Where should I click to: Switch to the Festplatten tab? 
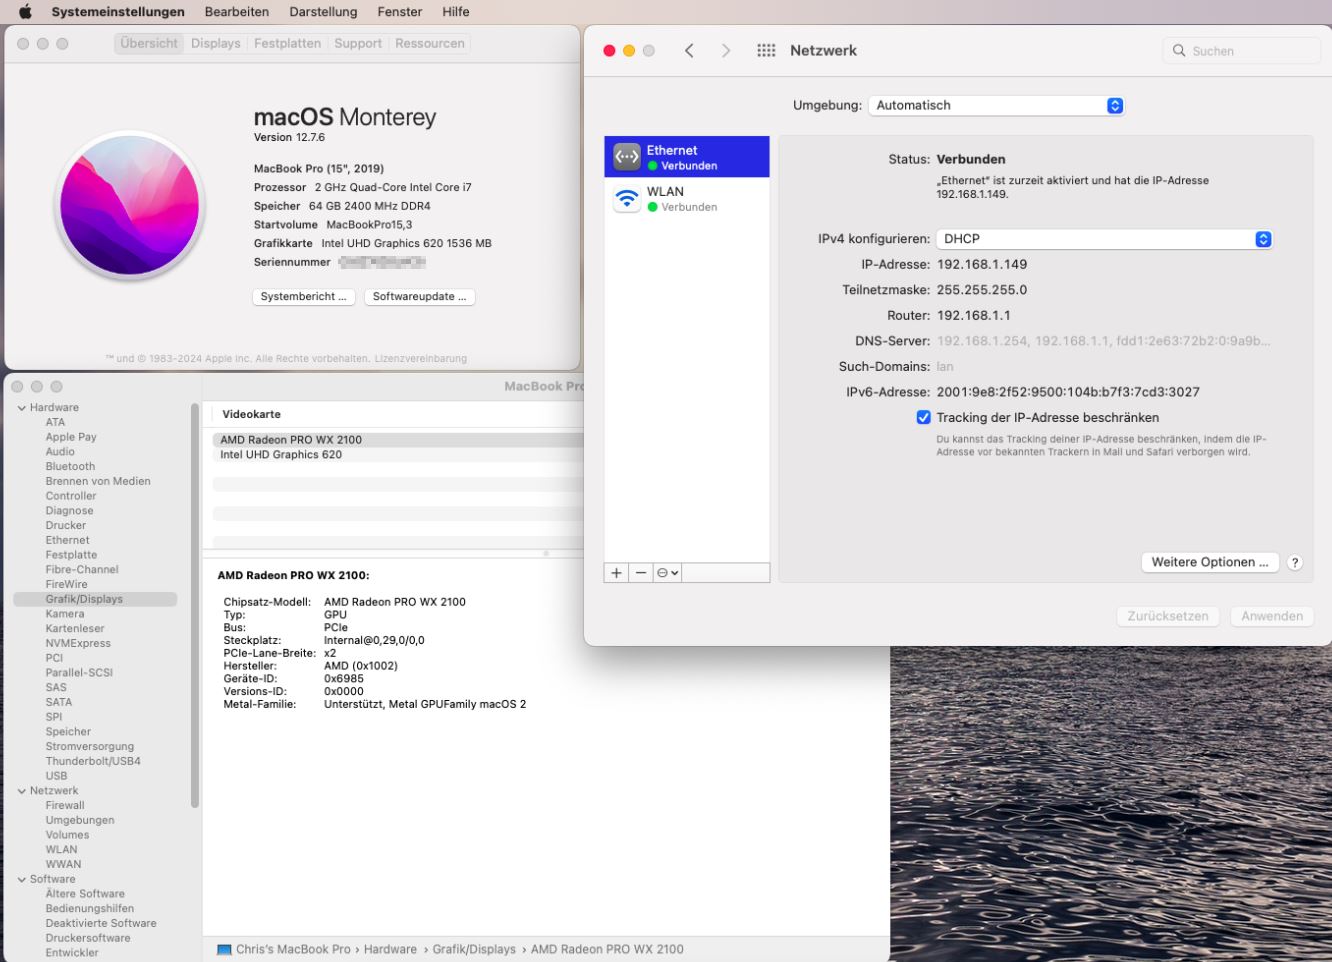[287, 44]
